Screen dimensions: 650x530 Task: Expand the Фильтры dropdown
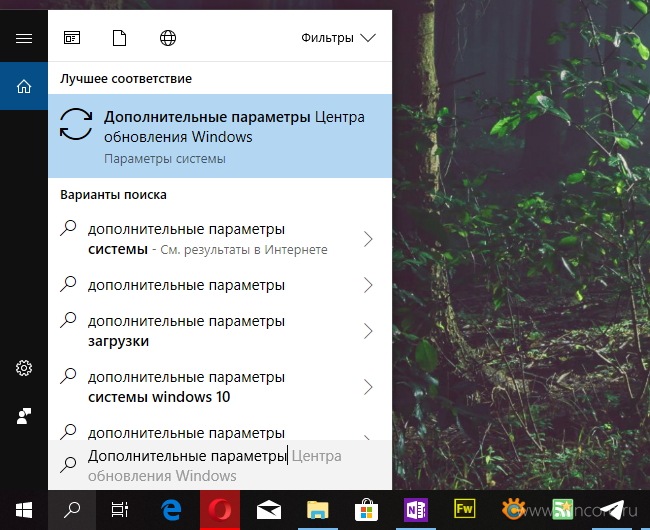[338, 38]
